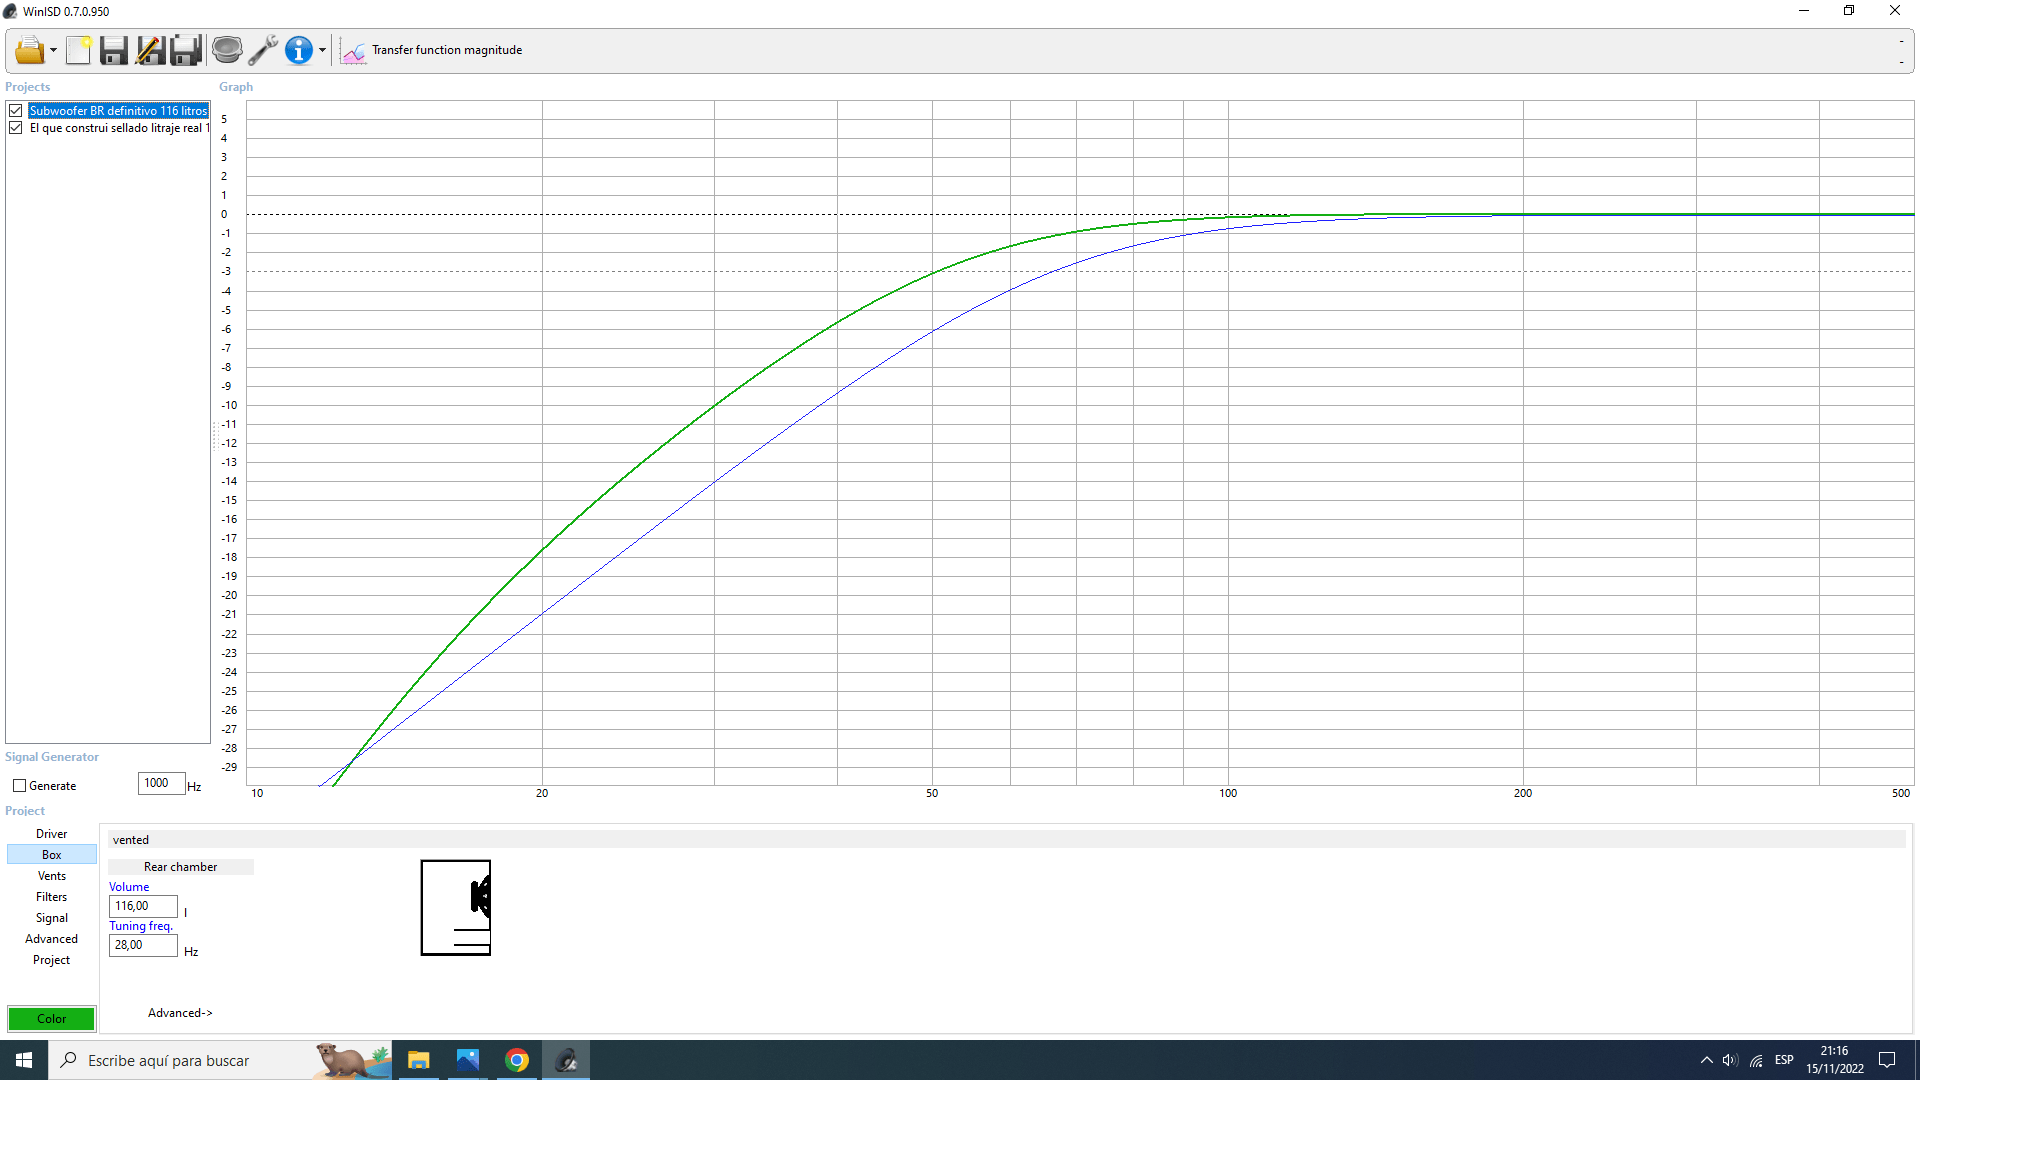Click the graph type chart icon

353,50
